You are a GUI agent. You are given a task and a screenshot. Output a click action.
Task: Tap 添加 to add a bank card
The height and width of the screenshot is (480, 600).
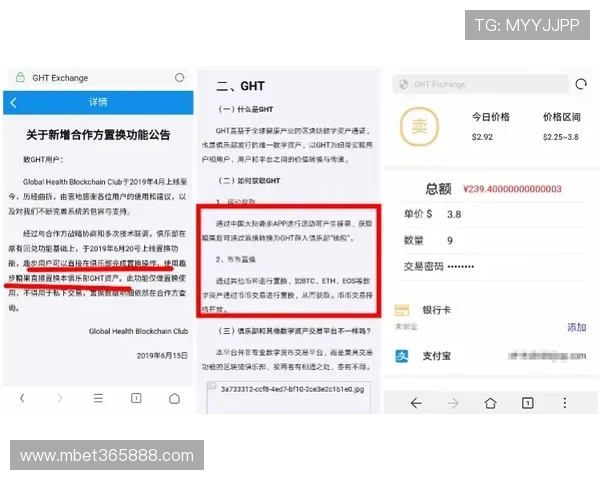point(577,327)
